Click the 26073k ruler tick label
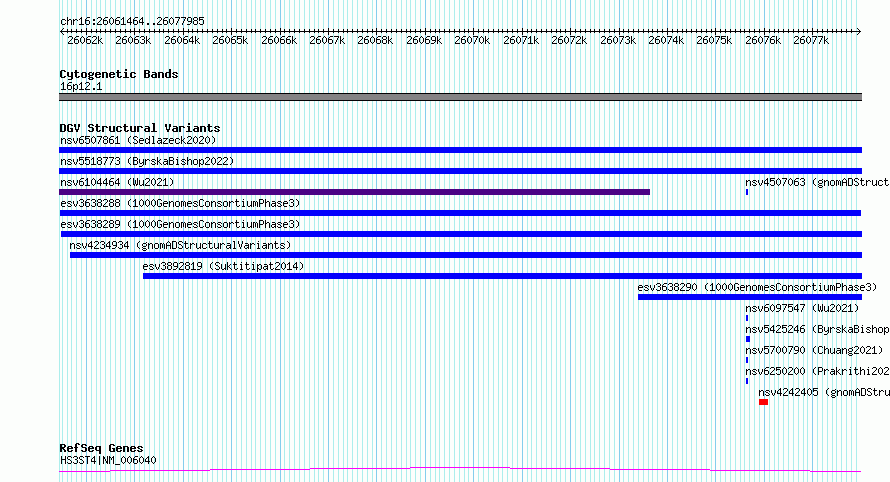The height and width of the screenshot is (482, 890). pos(618,40)
